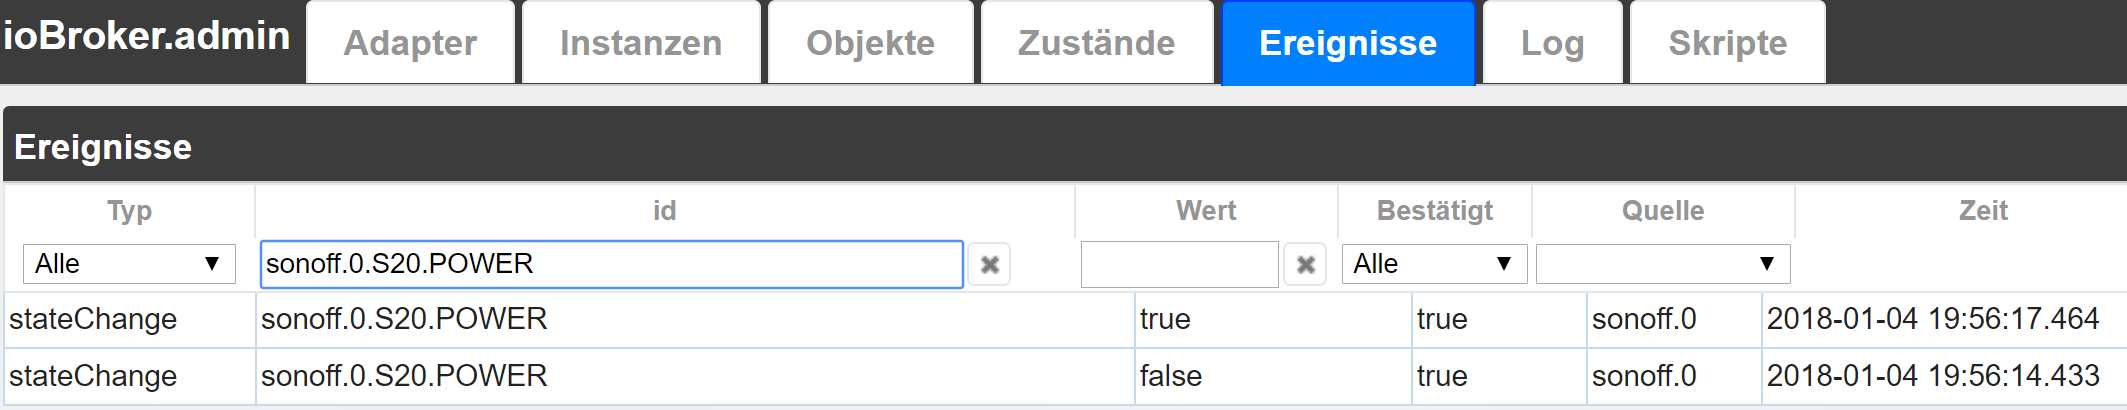Select the event at 19:56:14.433
The width and height of the screenshot is (2127, 410).
[x=1932, y=376]
